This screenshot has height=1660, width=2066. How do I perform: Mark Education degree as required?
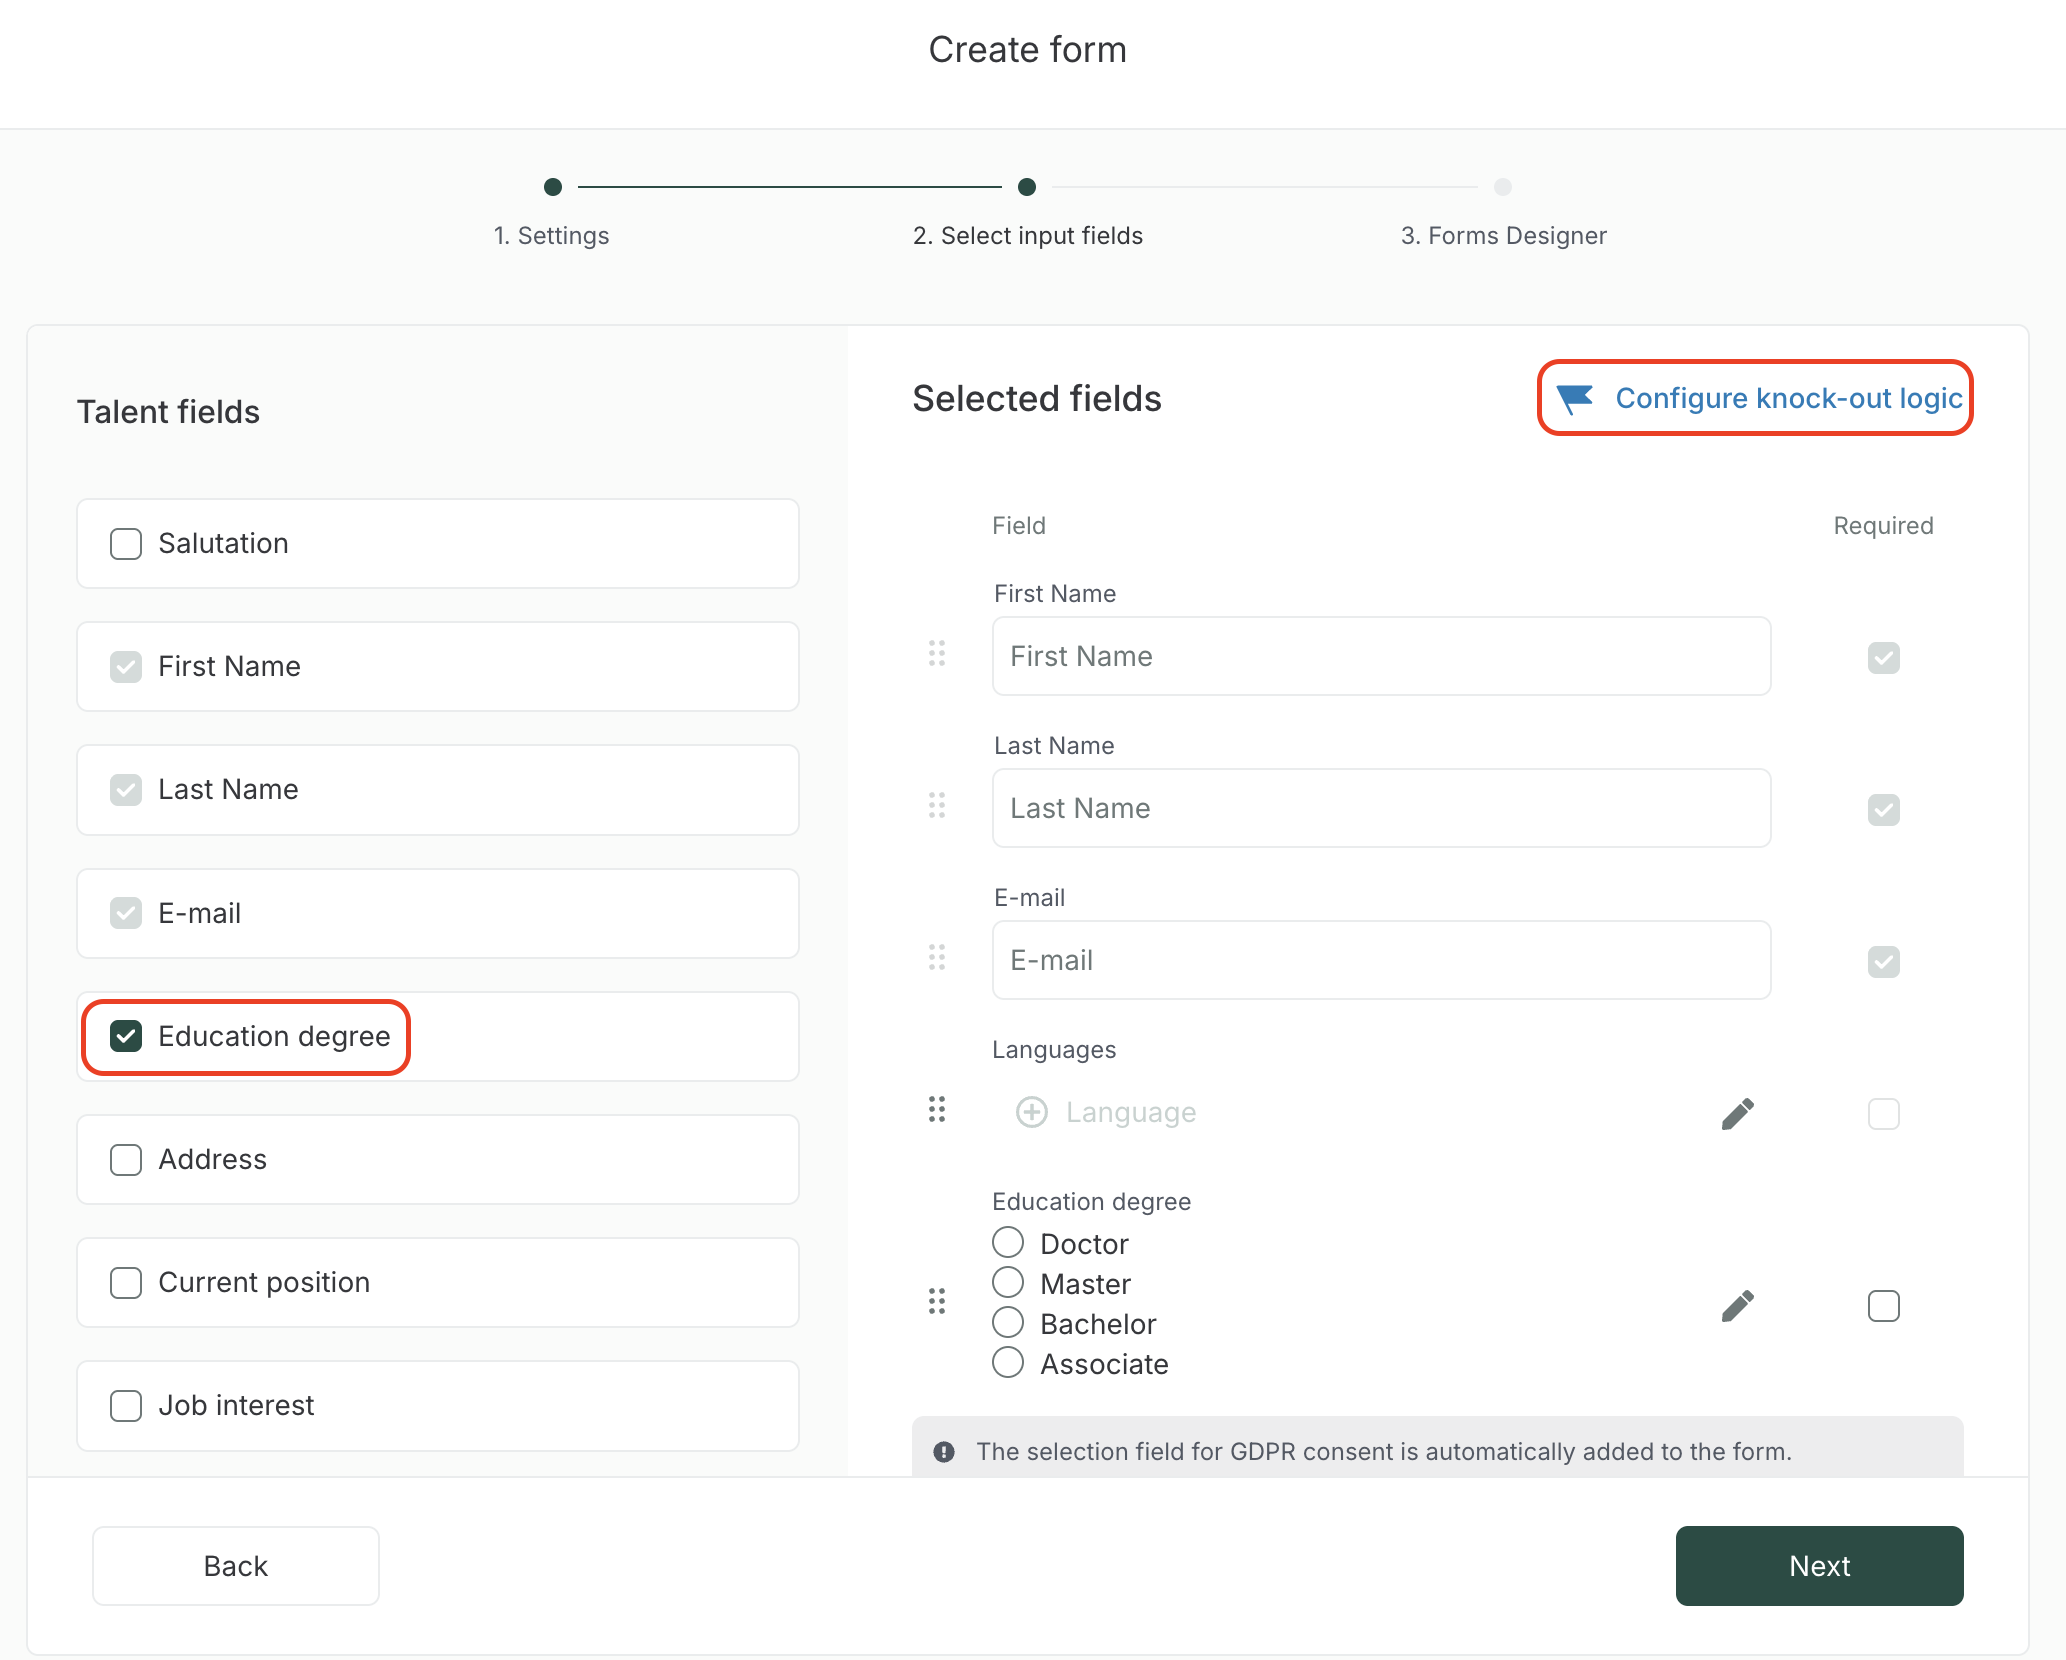click(1883, 1306)
